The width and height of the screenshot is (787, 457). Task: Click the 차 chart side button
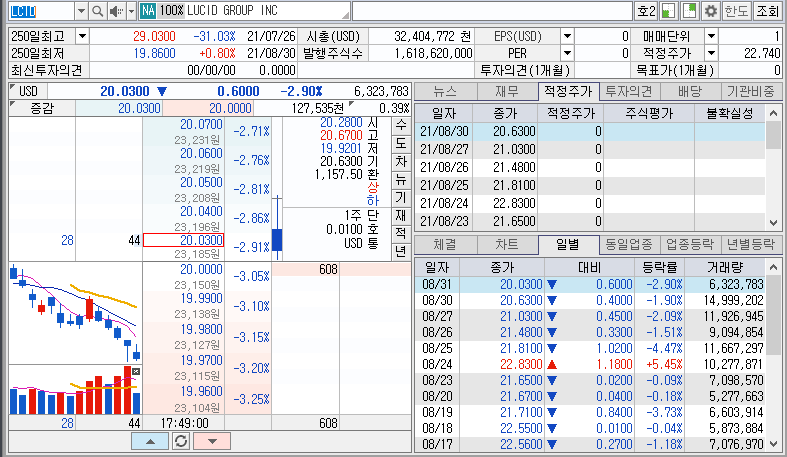point(401,161)
